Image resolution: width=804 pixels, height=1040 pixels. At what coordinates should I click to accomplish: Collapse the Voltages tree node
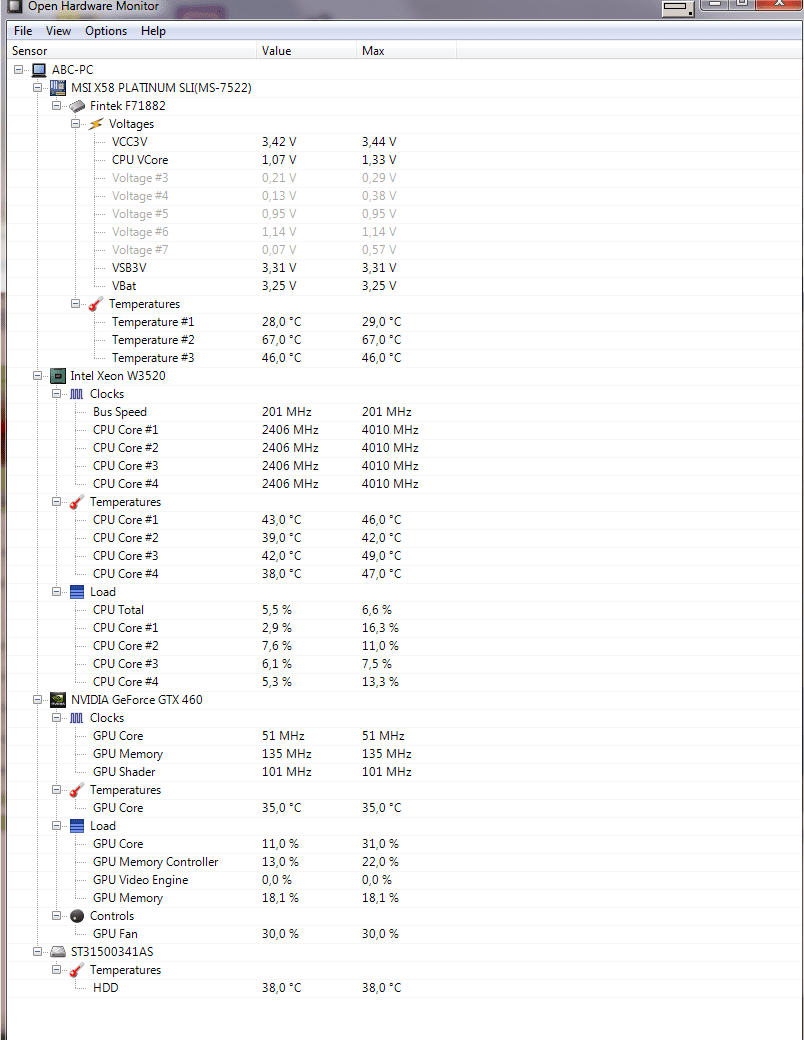pyautogui.click(x=76, y=124)
